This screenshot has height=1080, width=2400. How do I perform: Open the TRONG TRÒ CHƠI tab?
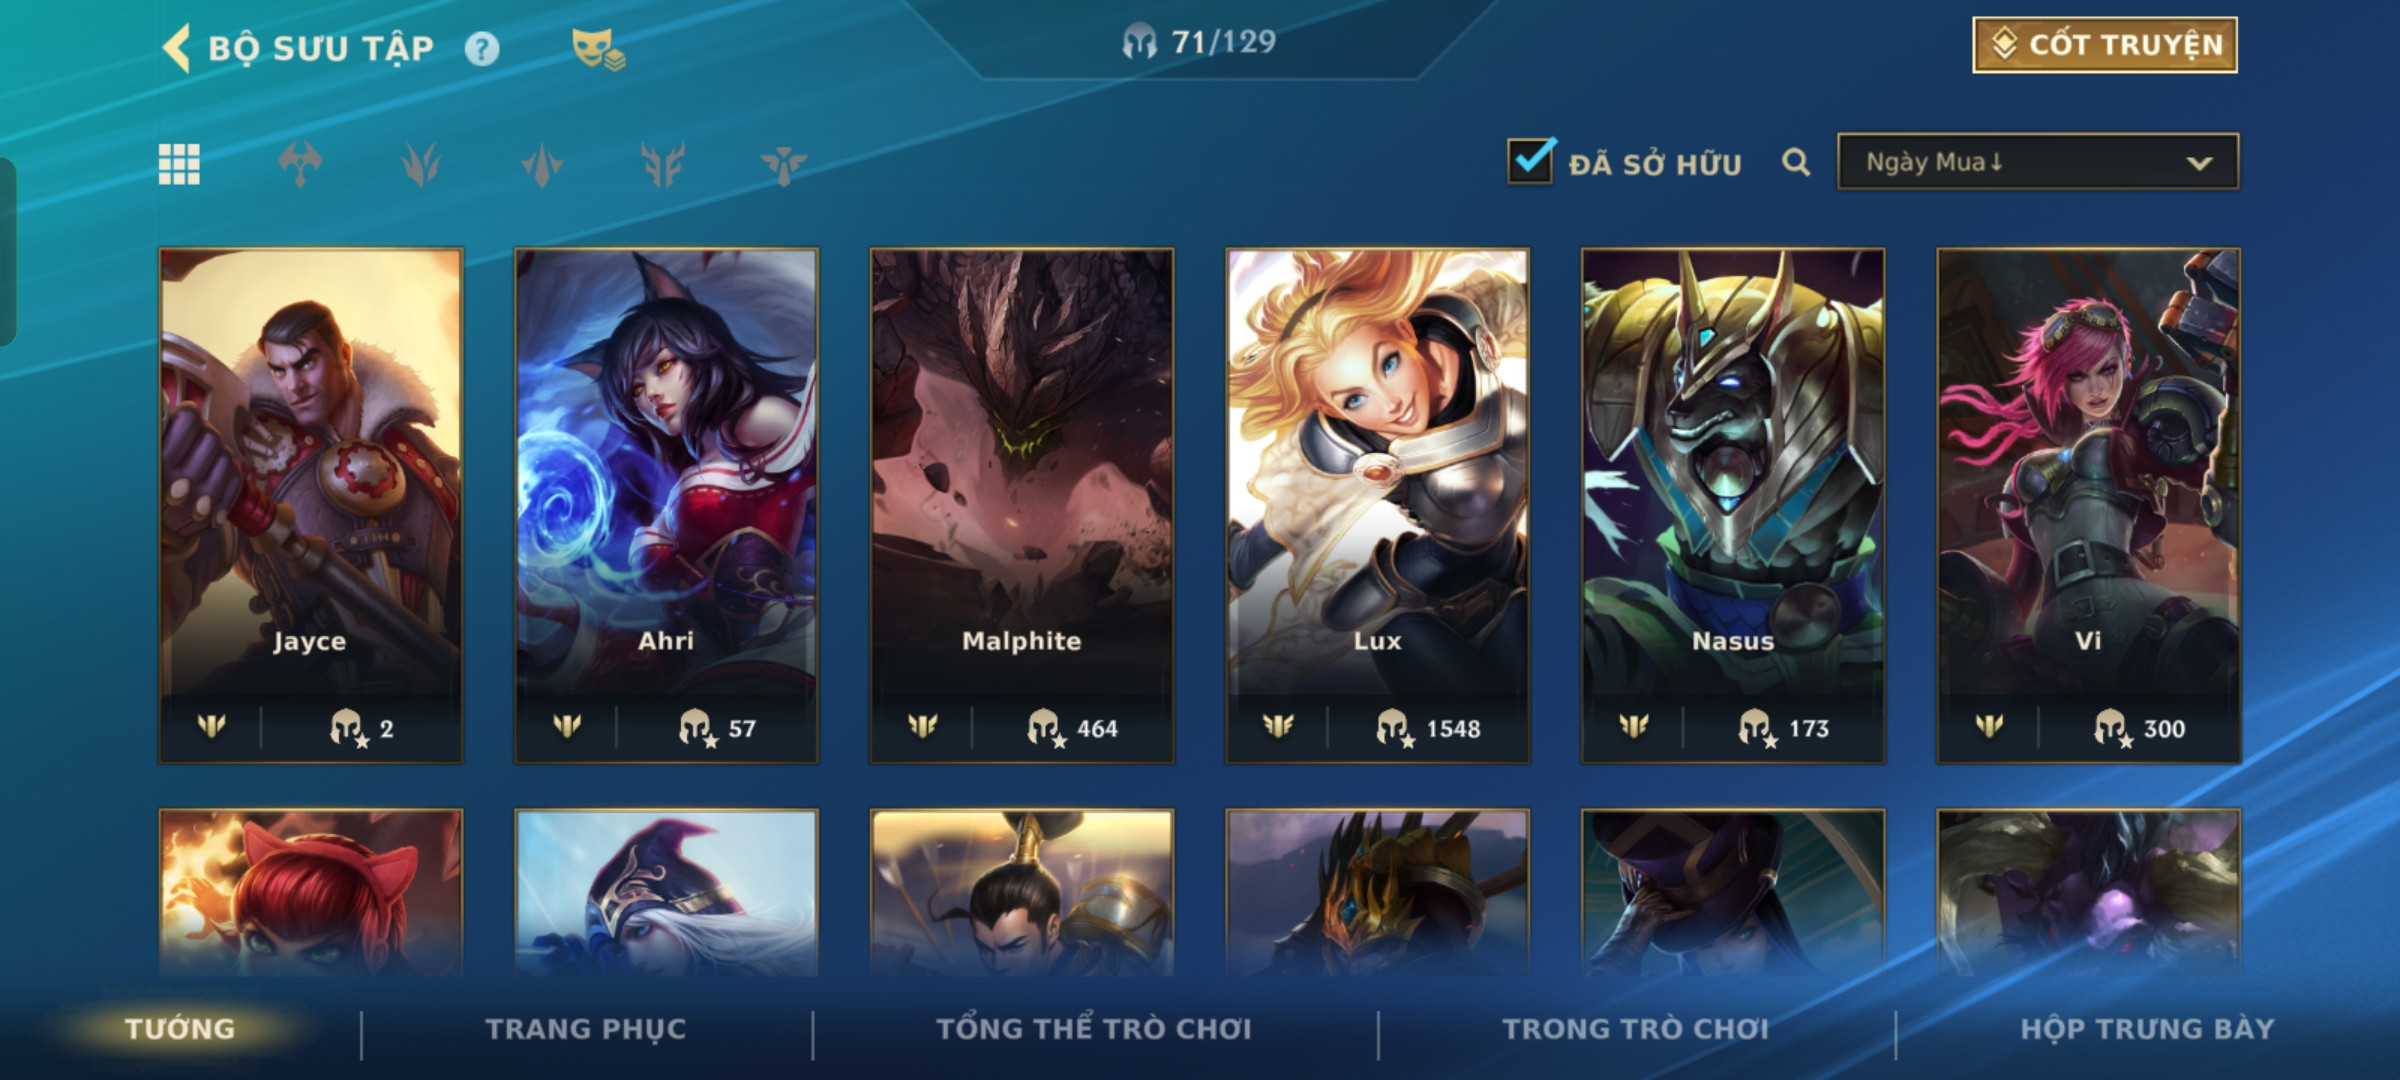coord(1636,1029)
